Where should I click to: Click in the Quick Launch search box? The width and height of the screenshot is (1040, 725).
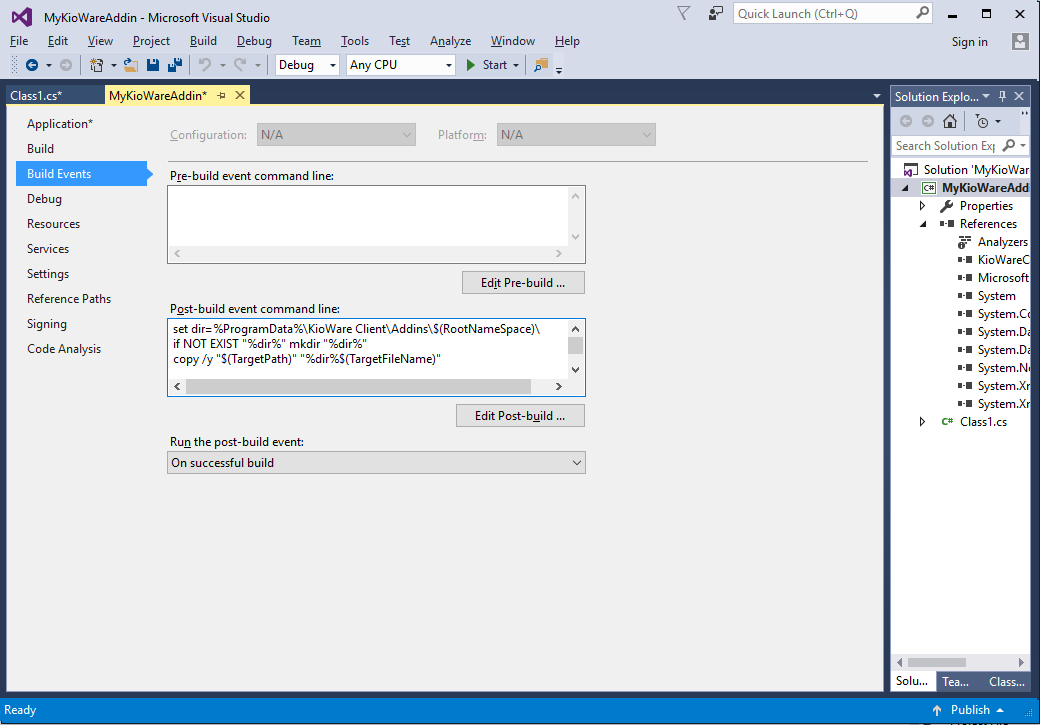click(824, 13)
